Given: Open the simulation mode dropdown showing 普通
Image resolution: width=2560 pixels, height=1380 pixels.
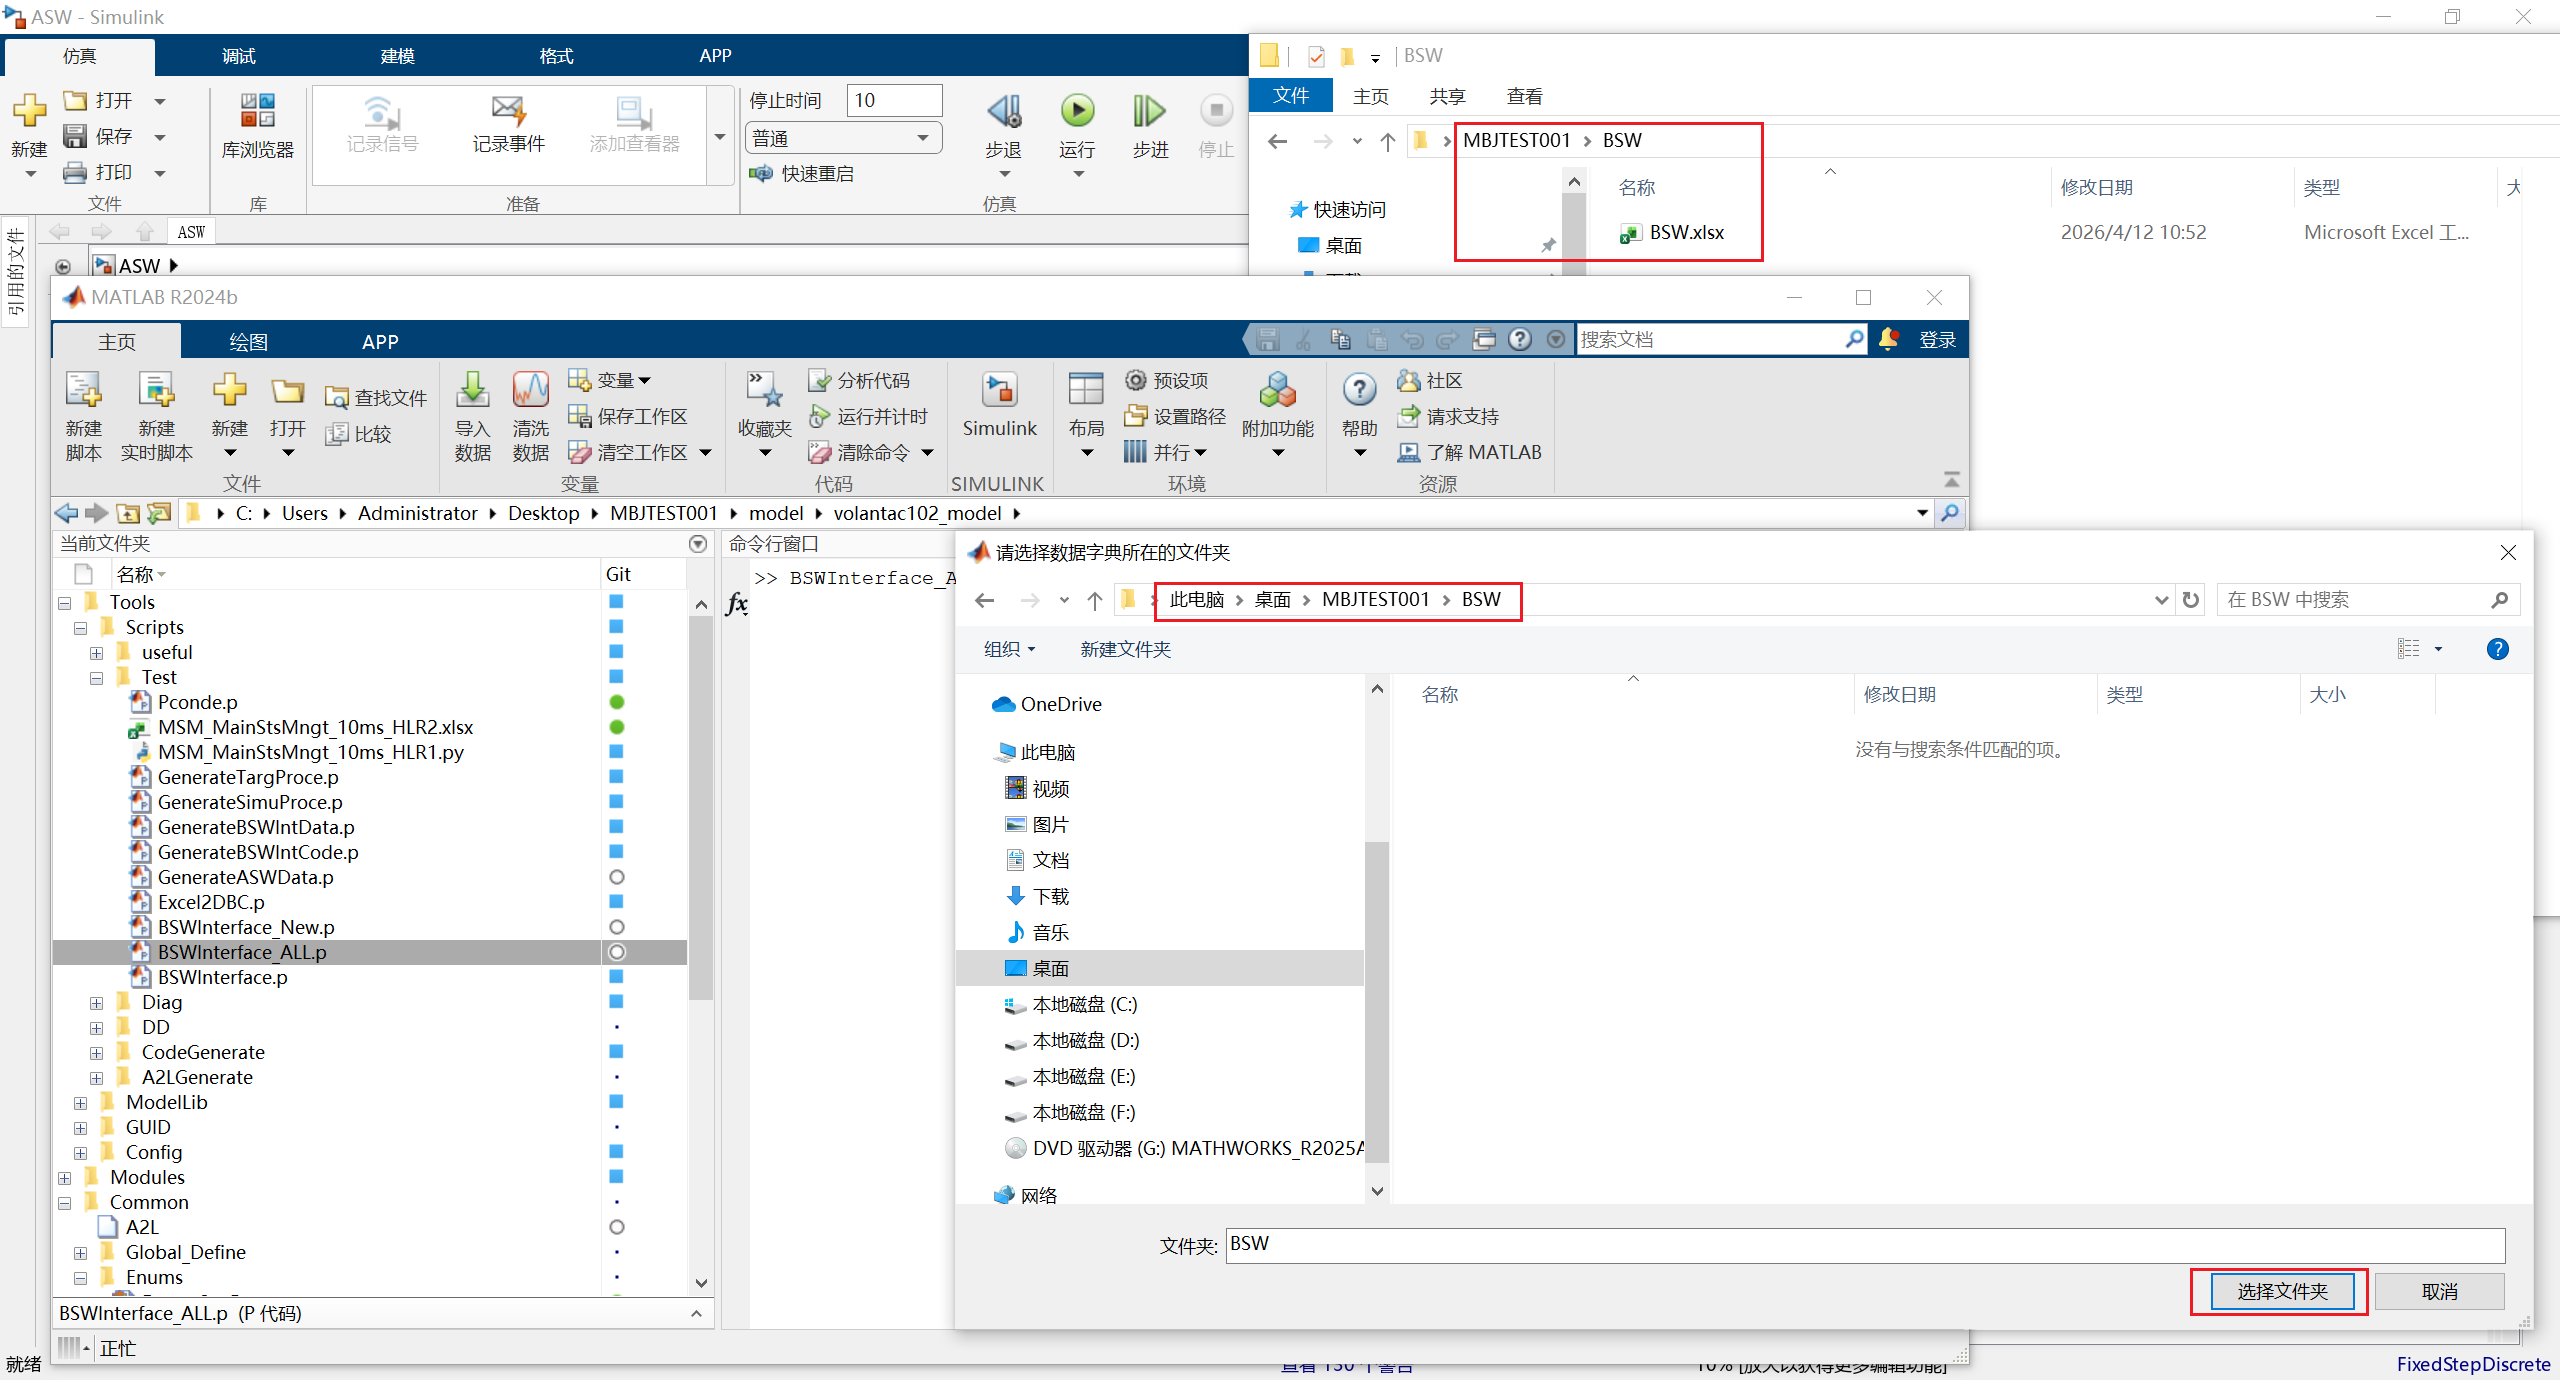Looking at the screenshot, I should click(x=843, y=138).
